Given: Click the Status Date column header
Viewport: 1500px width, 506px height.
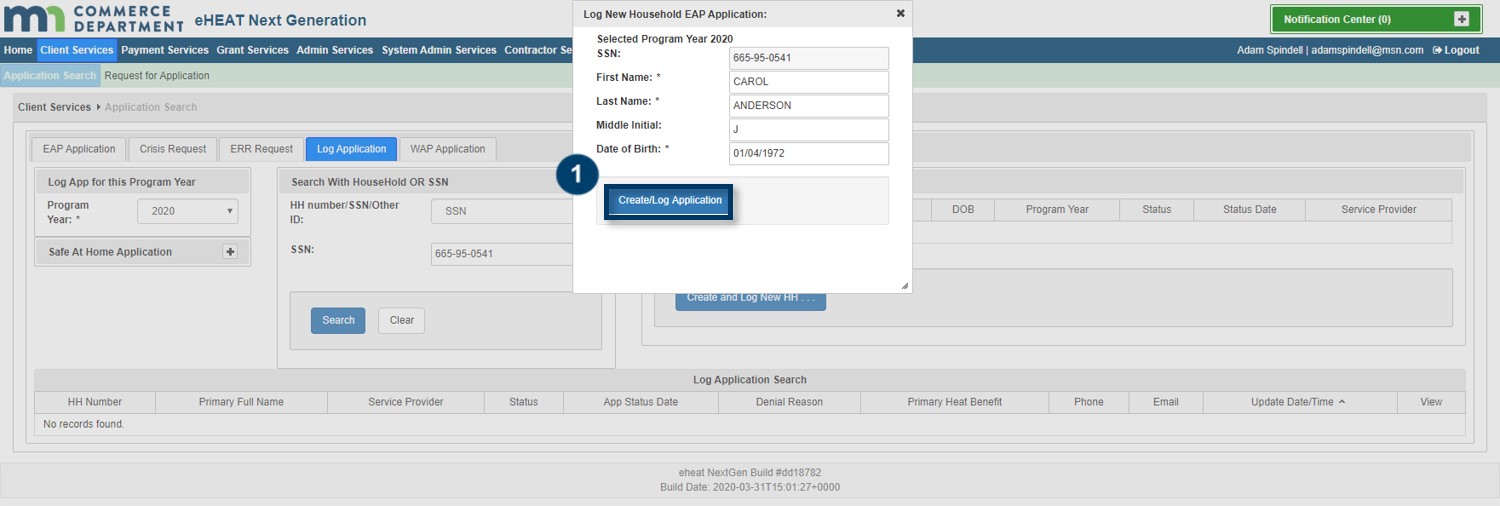Looking at the screenshot, I should coord(1250,209).
